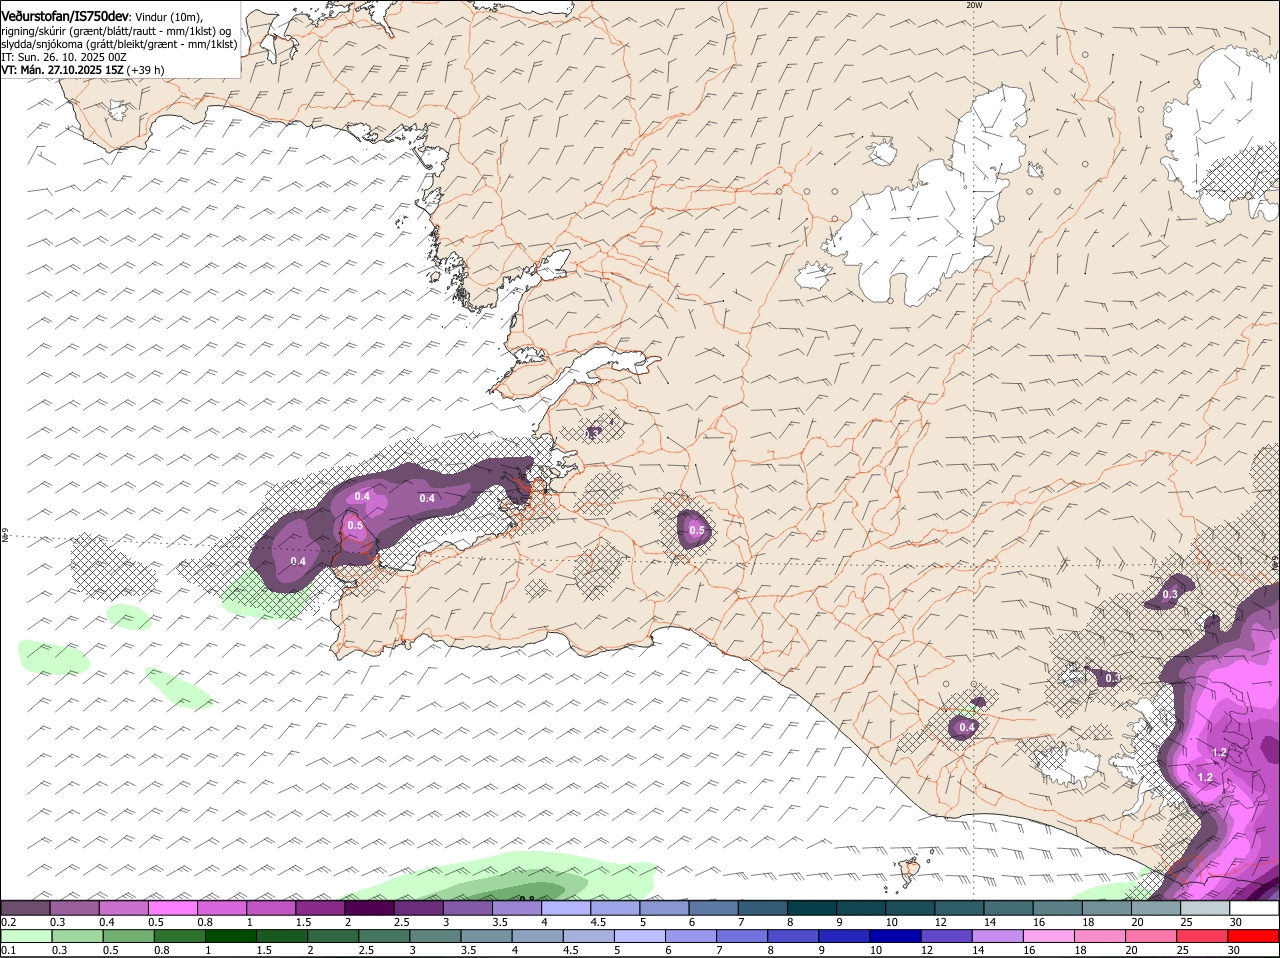This screenshot has width=1280, height=958.
Task: Click snow legend swatch for 2–2.5 mm
Action: (x=369, y=907)
